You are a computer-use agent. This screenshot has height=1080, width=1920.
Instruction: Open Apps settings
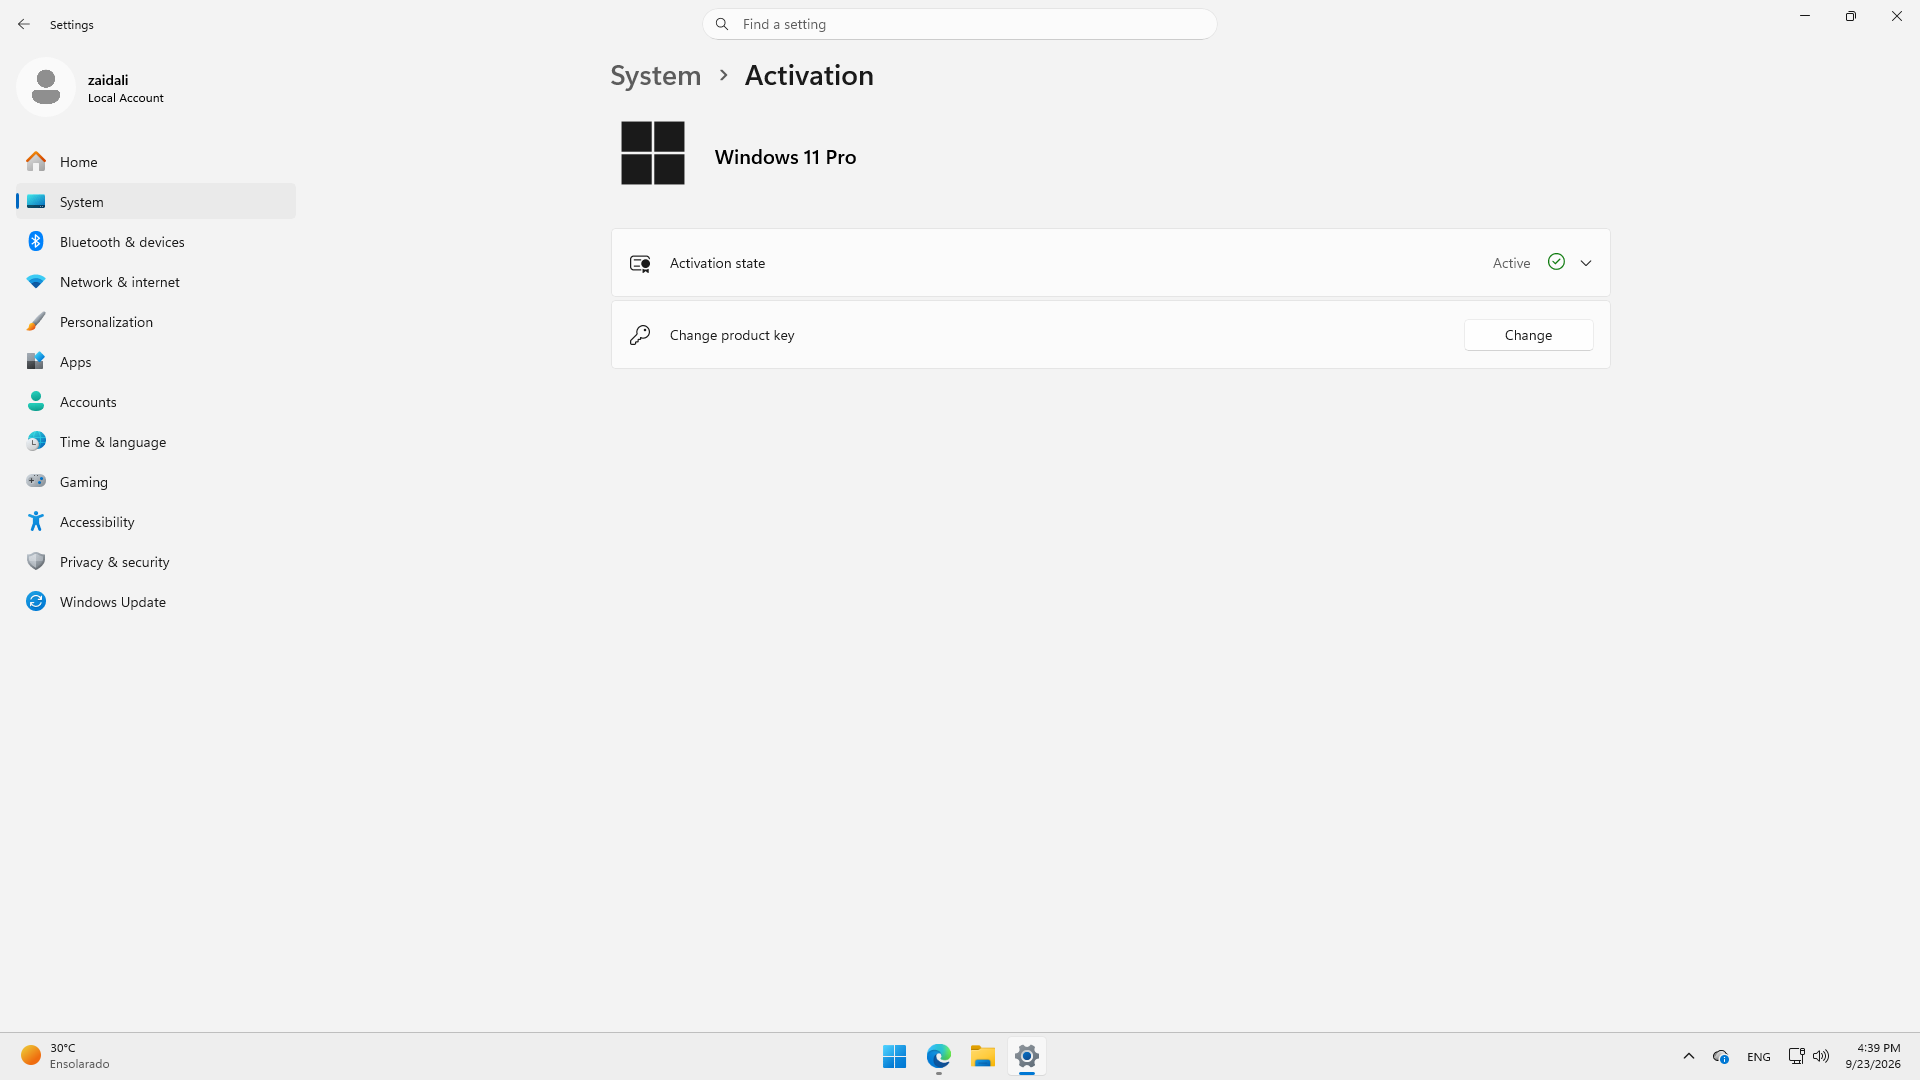156,361
